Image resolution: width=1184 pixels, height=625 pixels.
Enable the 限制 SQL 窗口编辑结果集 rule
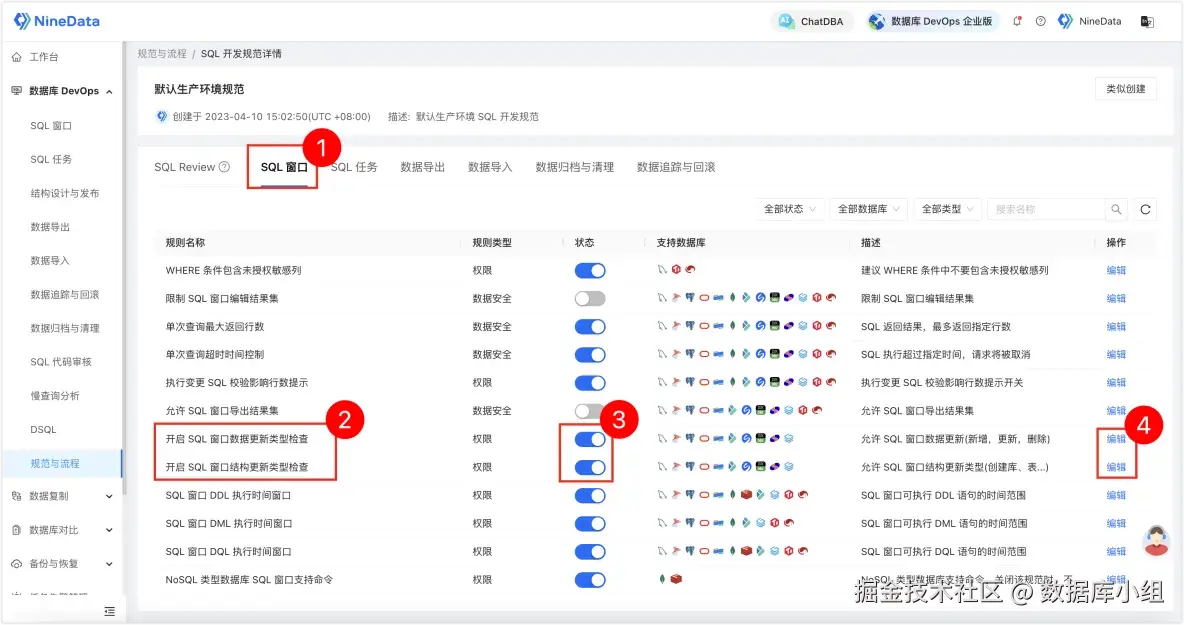(591, 297)
